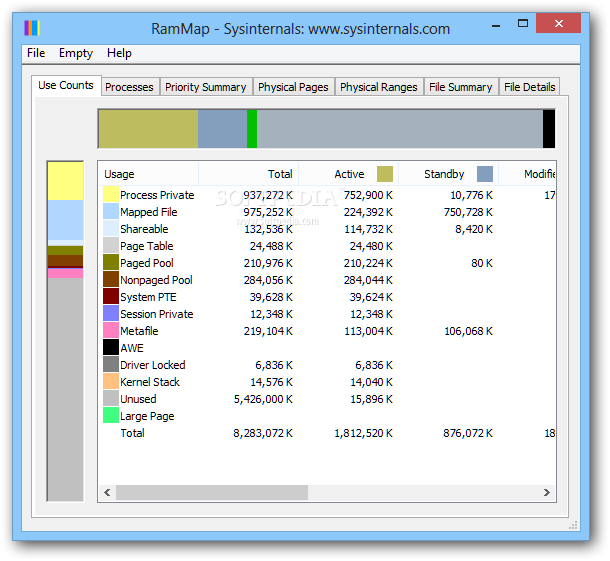Screen dimensions: 610x561
Task: Click the brown Nonpaged Pool swatch
Action: pyautogui.click(x=111, y=280)
